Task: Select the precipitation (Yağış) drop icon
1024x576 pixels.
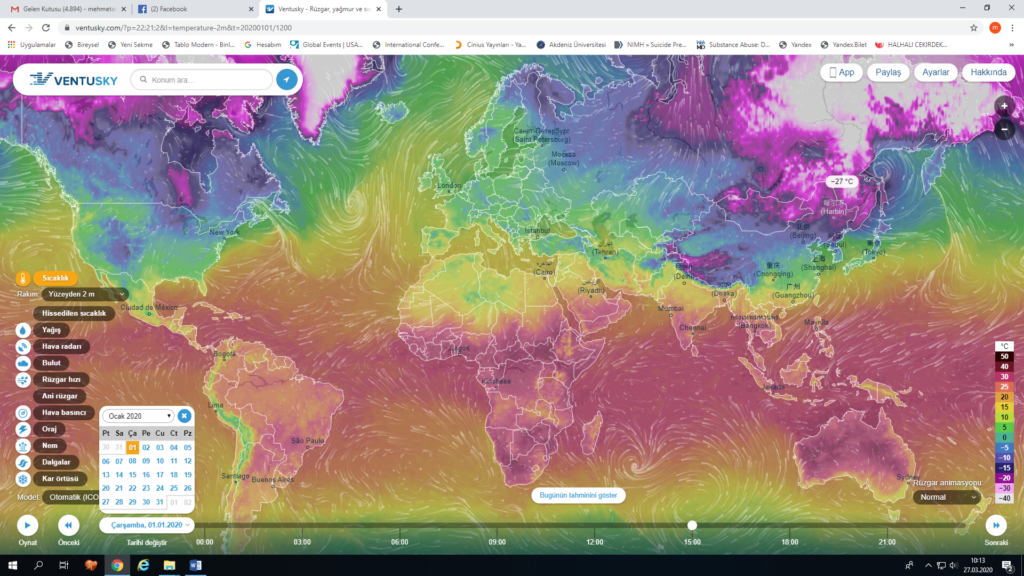Action: pyautogui.click(x=23, y=330)
